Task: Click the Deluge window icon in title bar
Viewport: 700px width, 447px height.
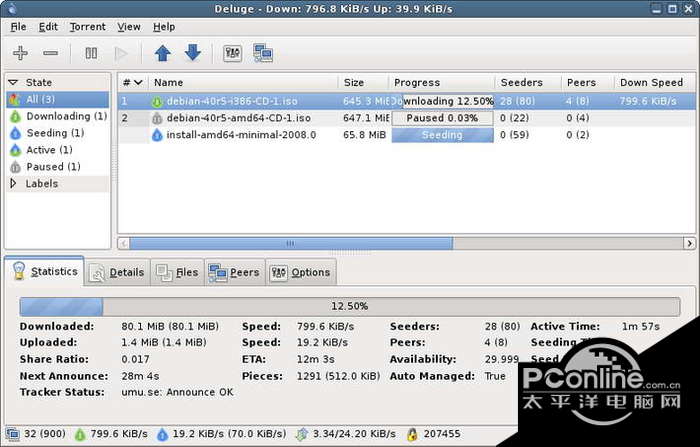Action: 12,8
